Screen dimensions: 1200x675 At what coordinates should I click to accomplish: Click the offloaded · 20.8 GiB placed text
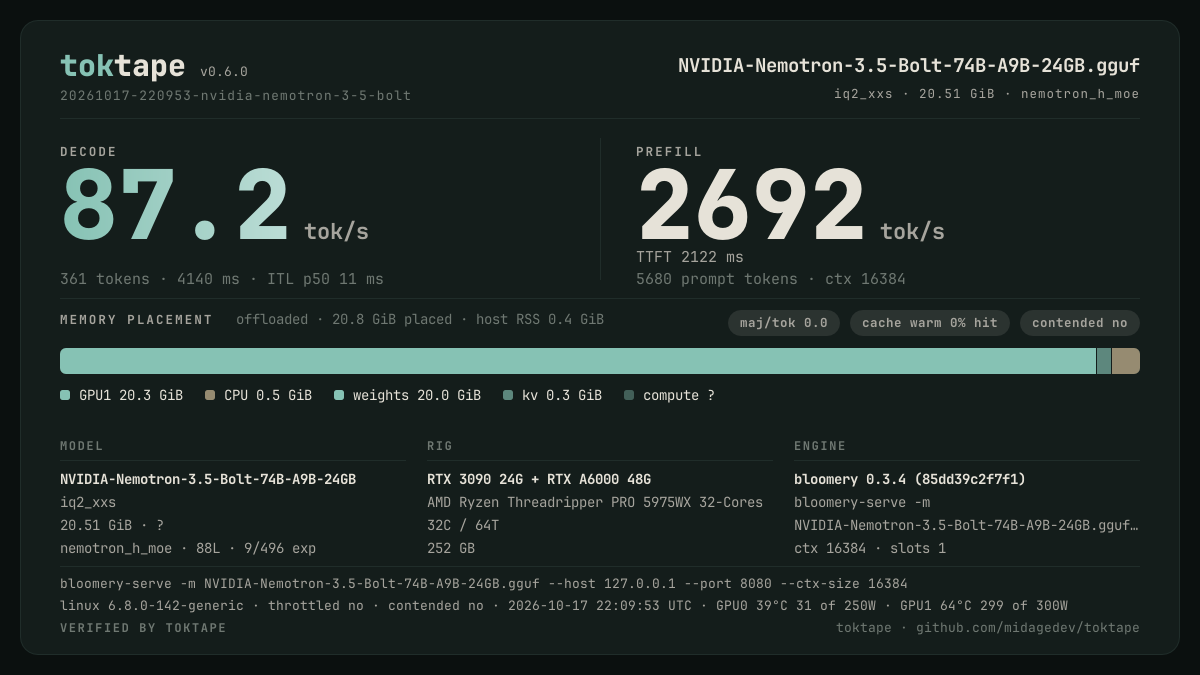pyautogui.click(x=420, y=320)
